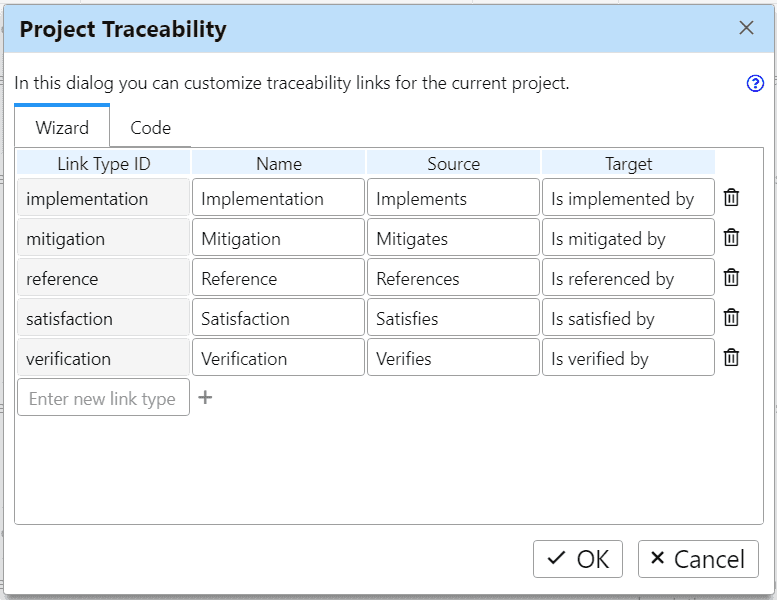Focus the 'Enter new link type' field
Image resolution: width=777 pixels, height=600 pixels.
tap(103, 398)
